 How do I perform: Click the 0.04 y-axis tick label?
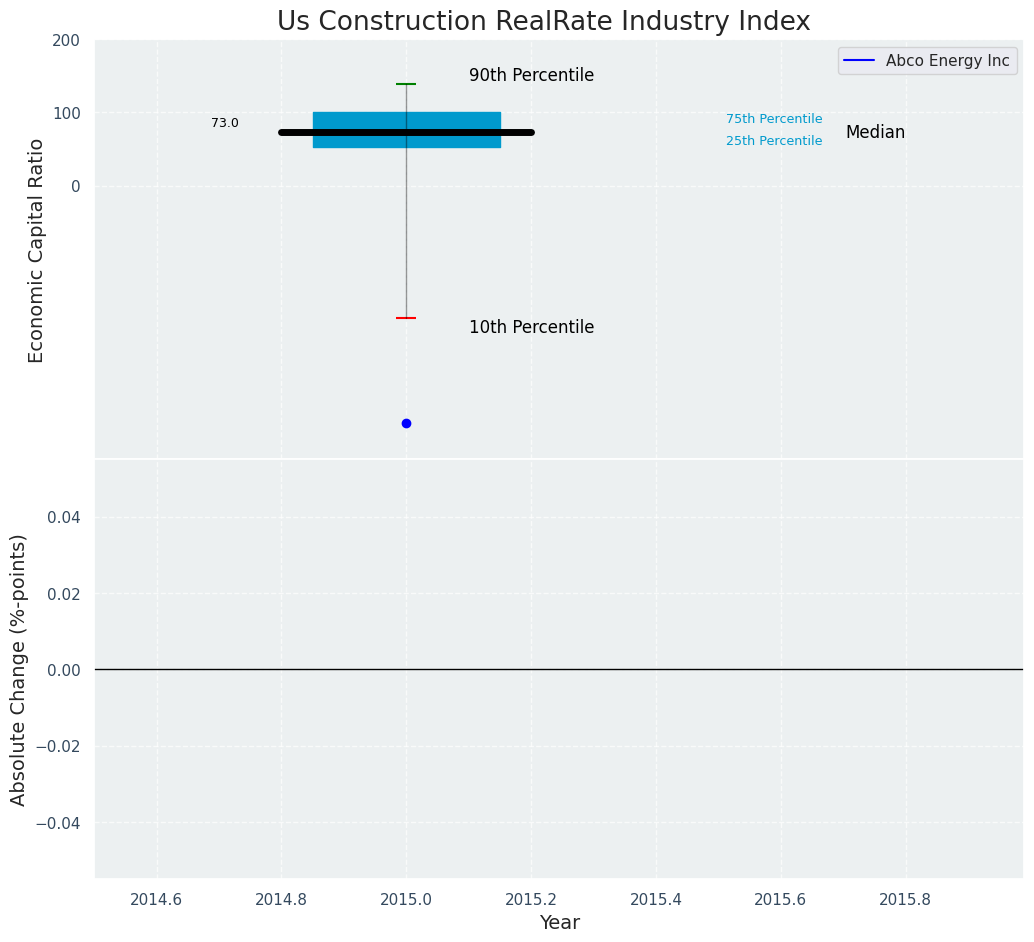click(x=64, y=517)
